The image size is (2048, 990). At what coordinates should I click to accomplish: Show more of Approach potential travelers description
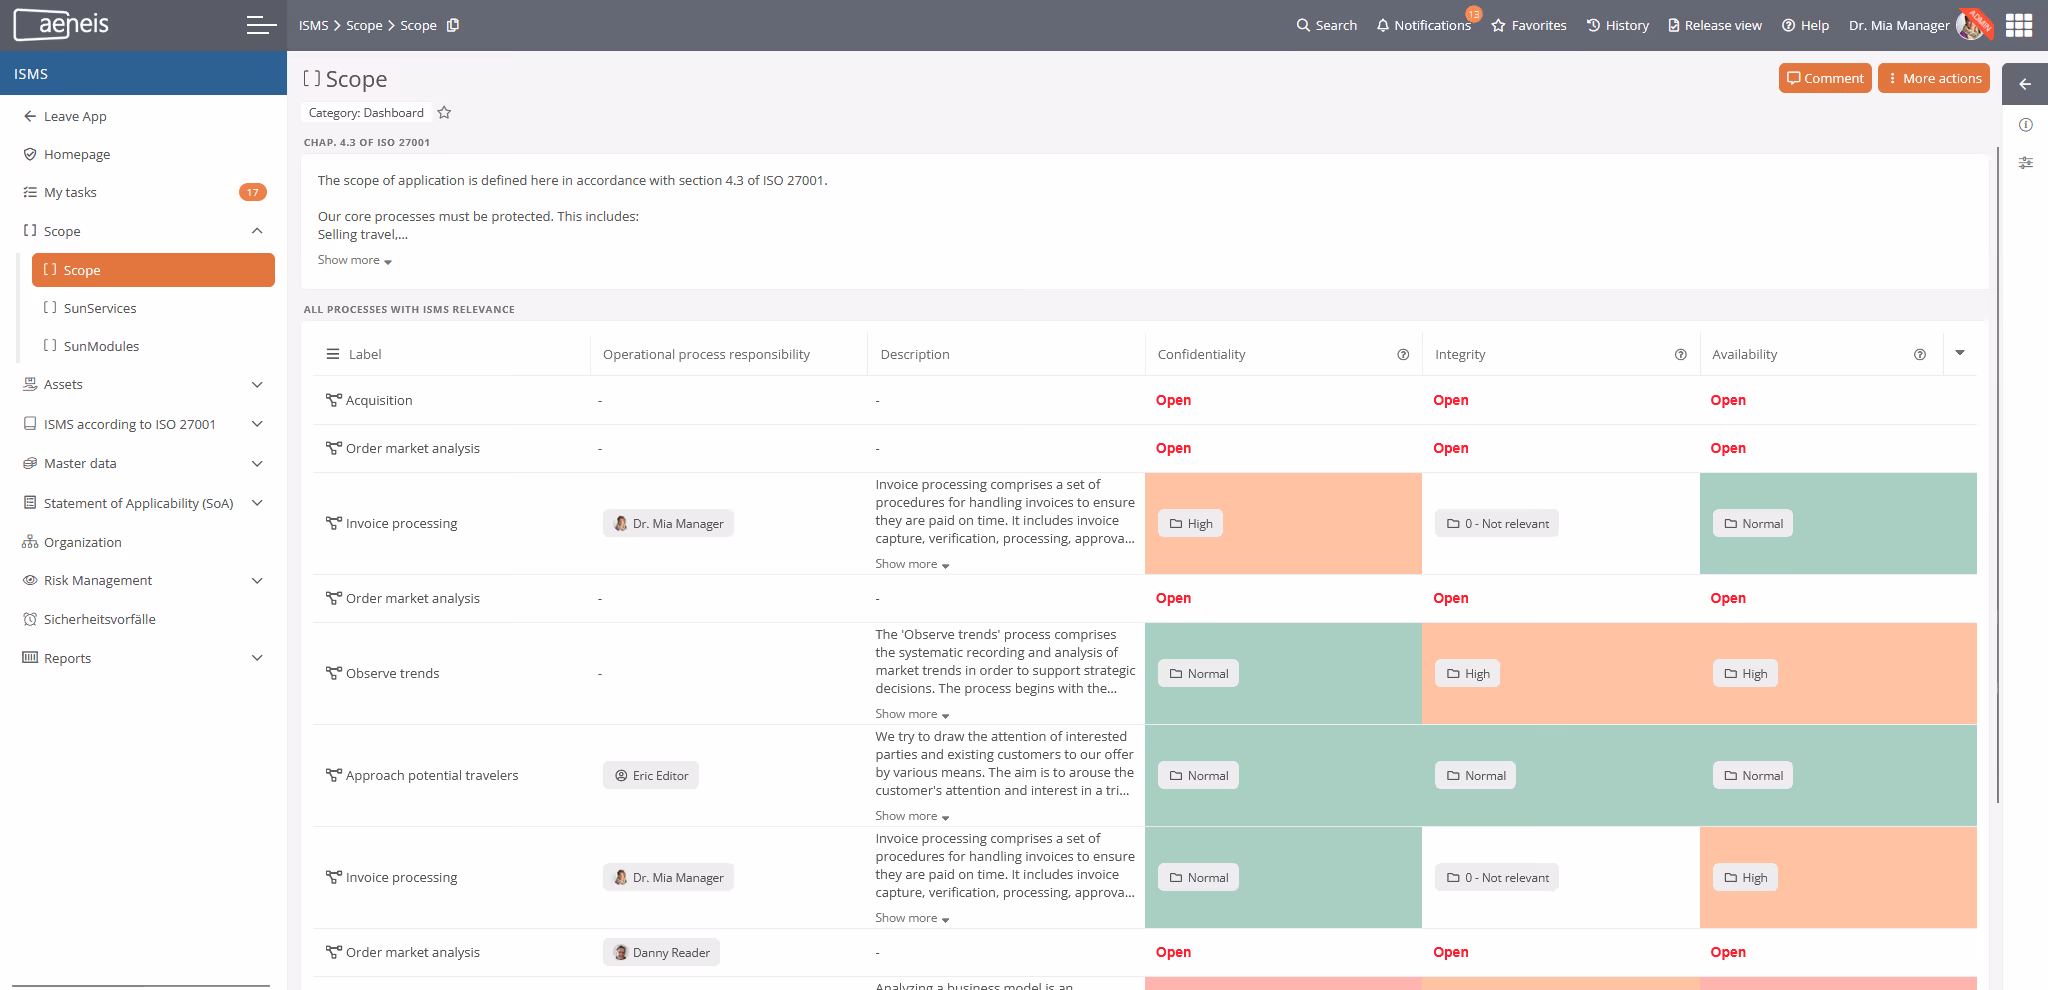click(x=912, y=816)
